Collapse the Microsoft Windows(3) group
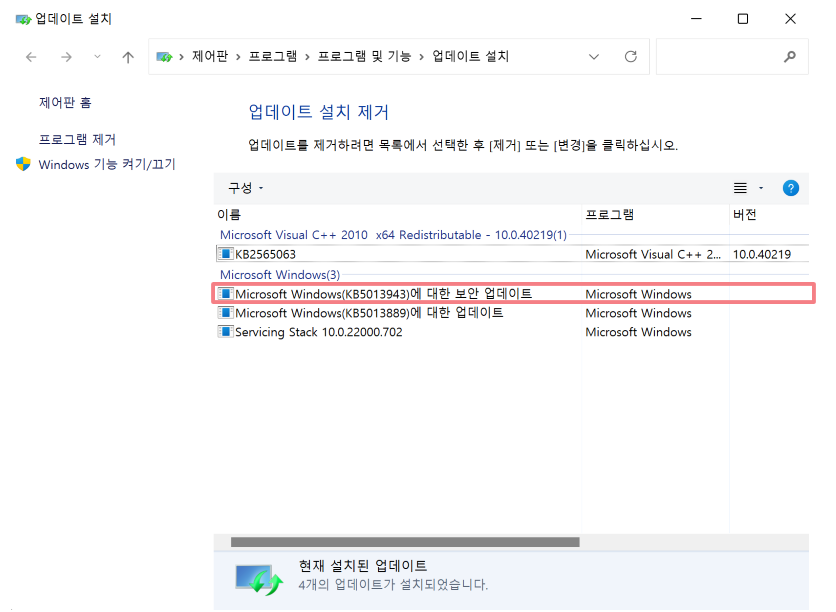Screen dimensions: 836x612 (279, 275)
